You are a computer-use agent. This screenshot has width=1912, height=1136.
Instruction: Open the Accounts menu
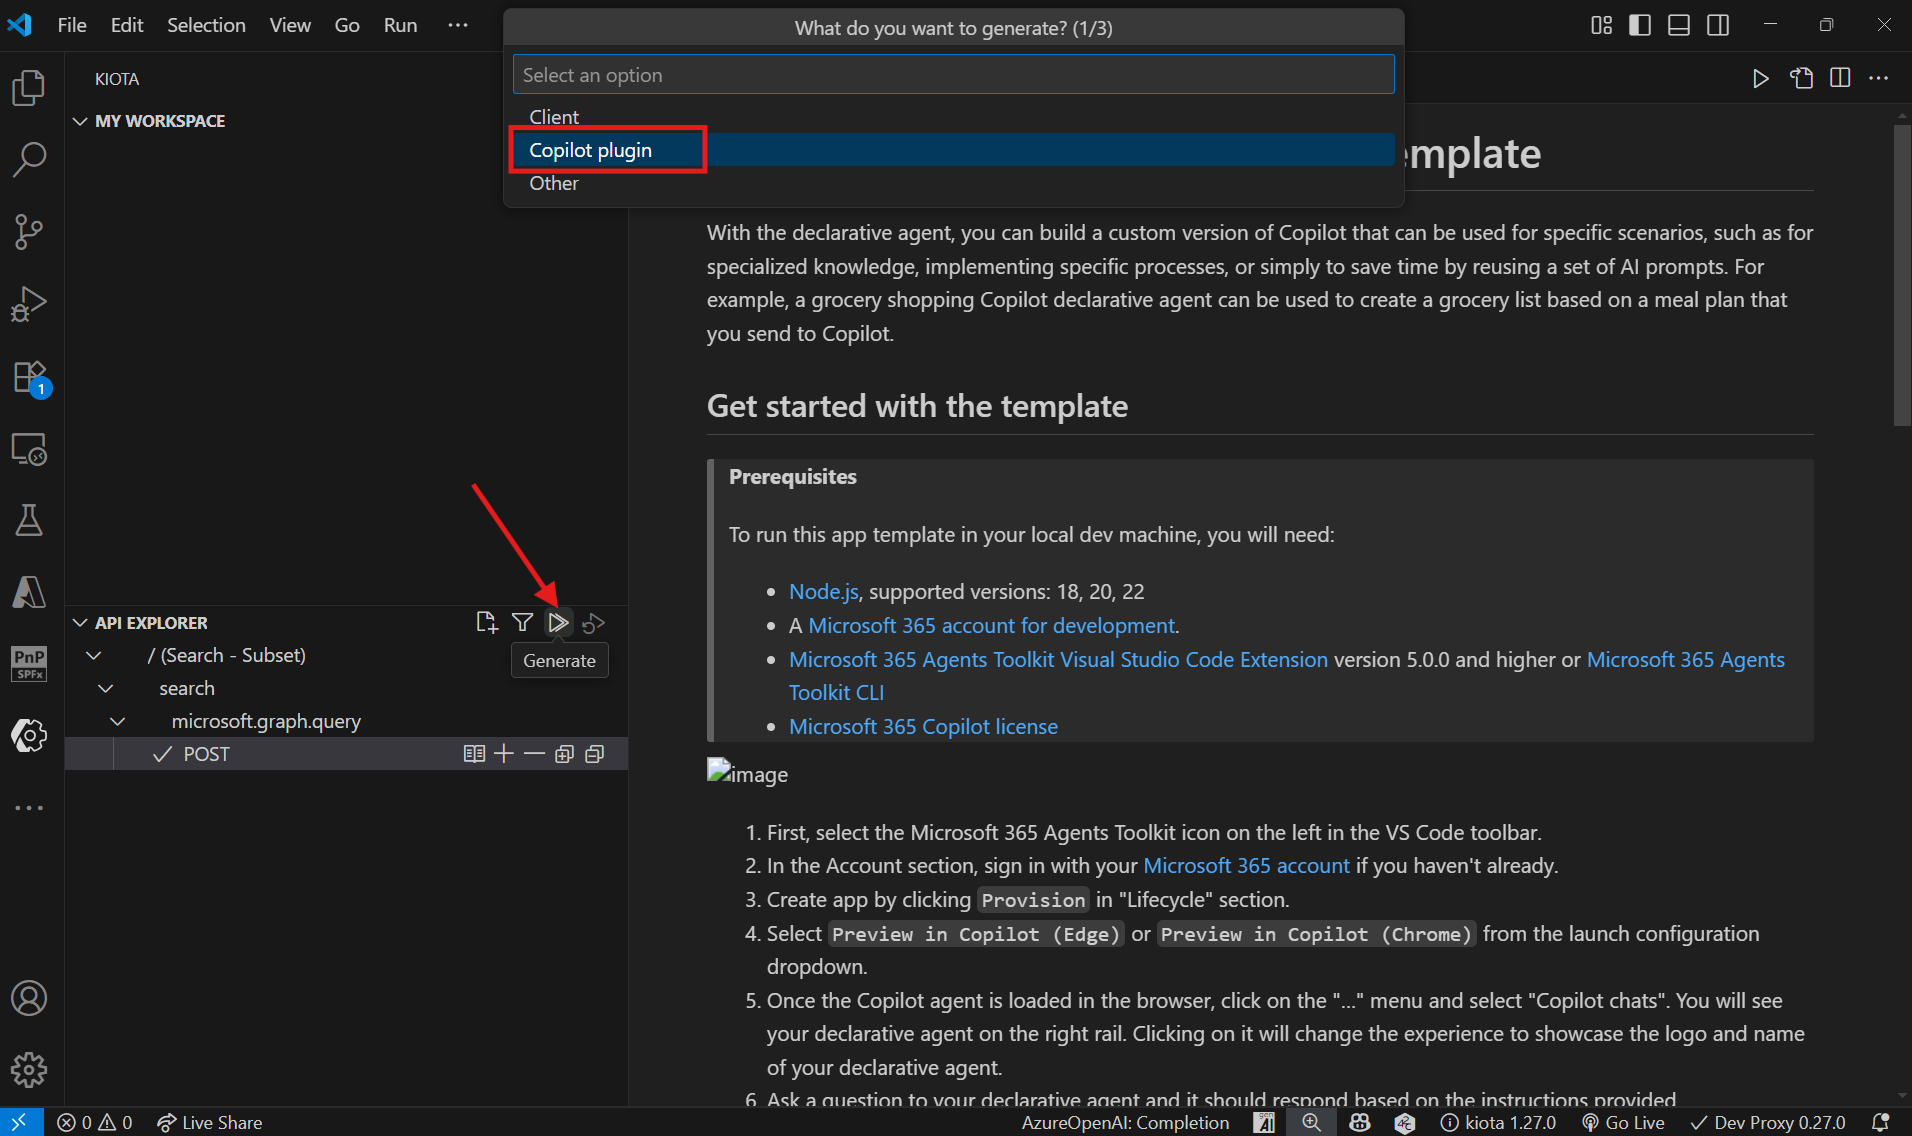[x=29, y=998]
